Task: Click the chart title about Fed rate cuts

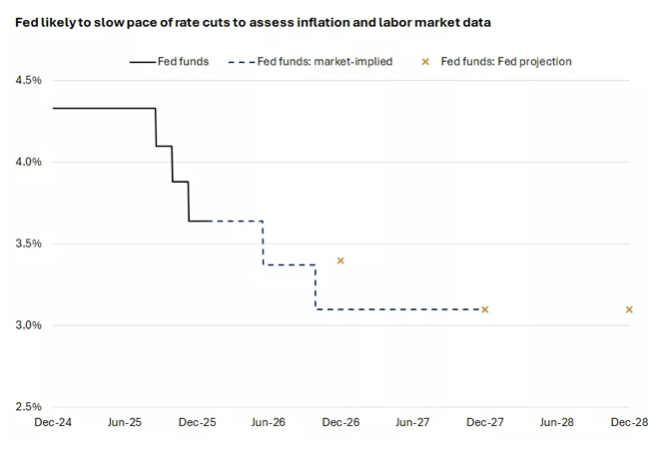Action: (252, 20)
